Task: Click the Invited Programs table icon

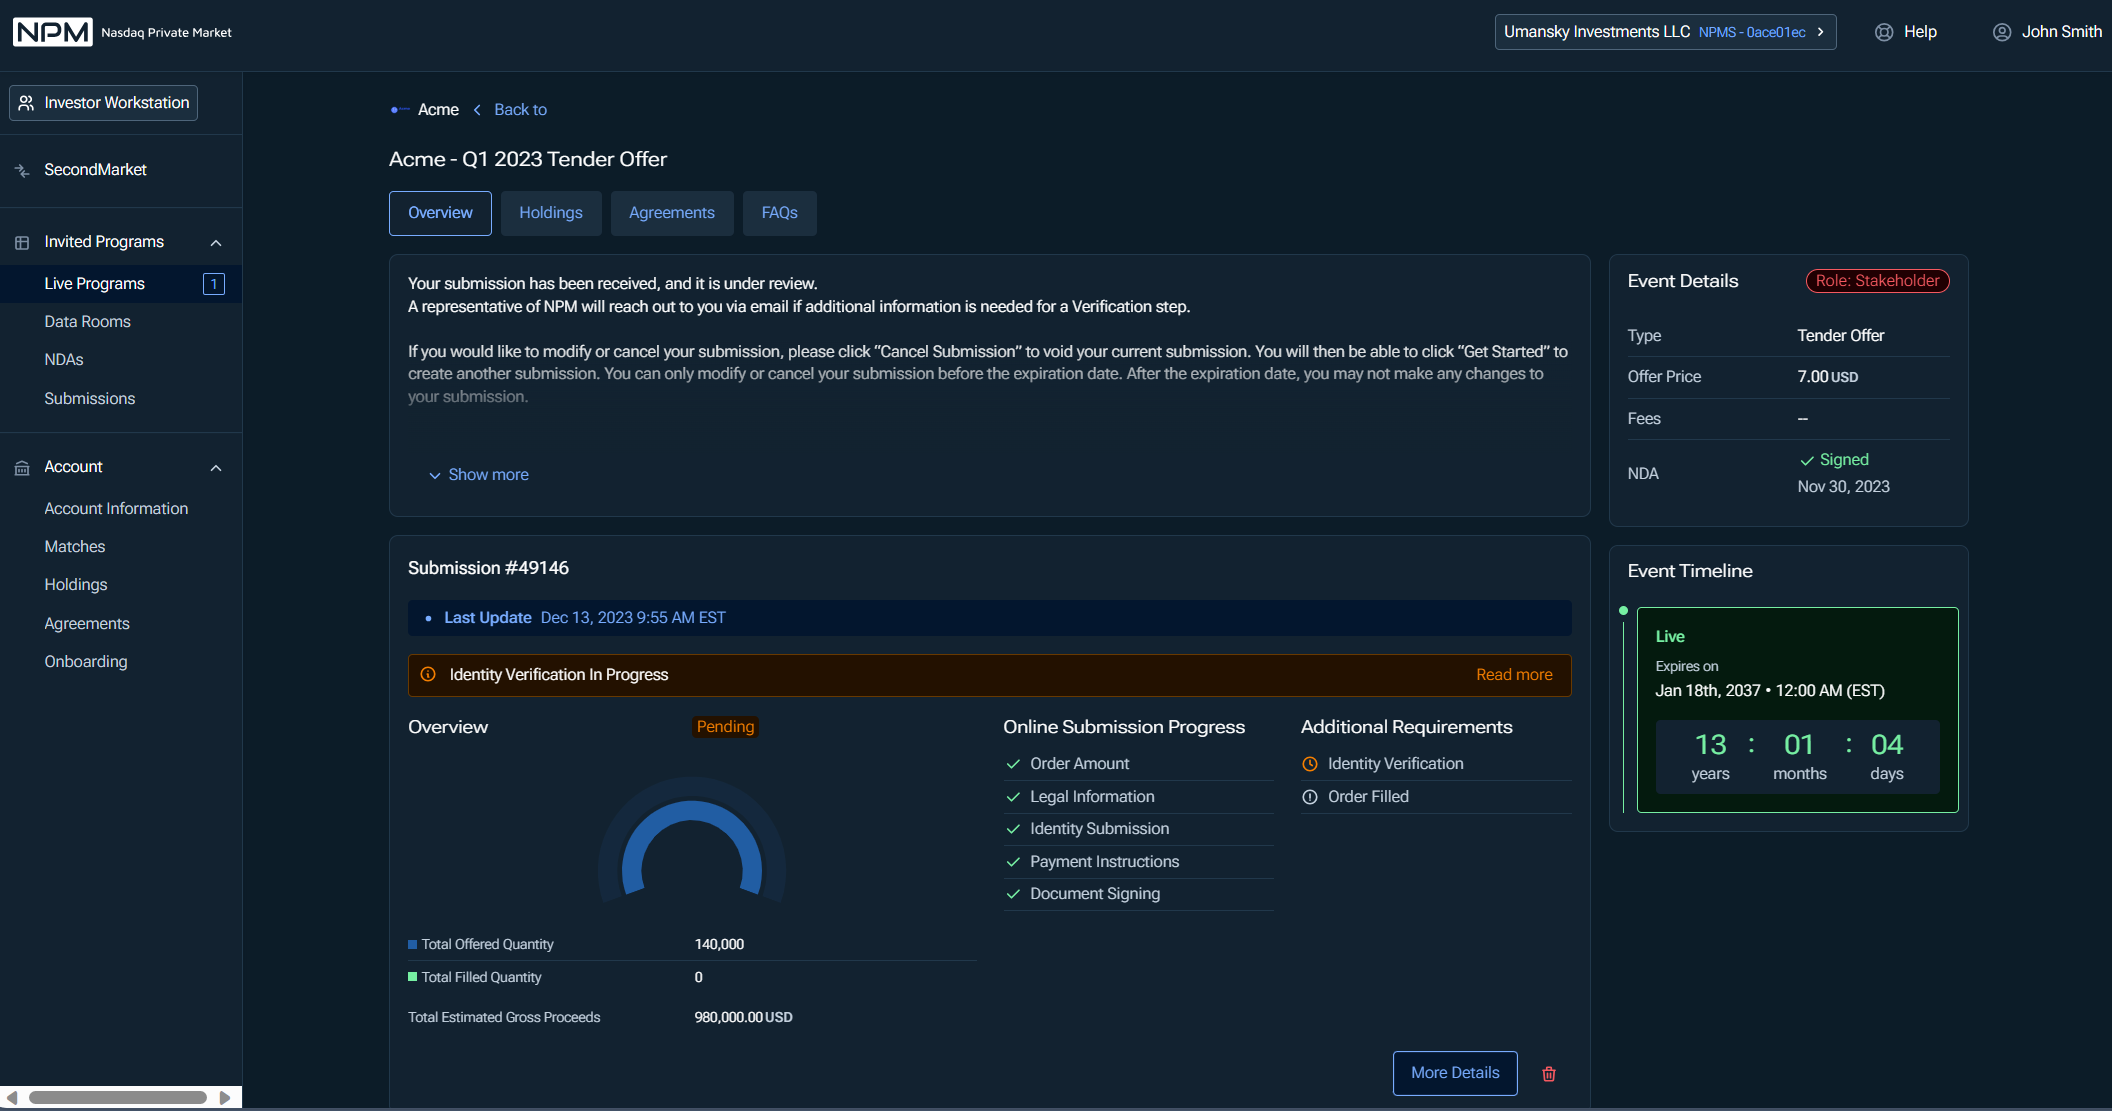Action: point(22,243)
